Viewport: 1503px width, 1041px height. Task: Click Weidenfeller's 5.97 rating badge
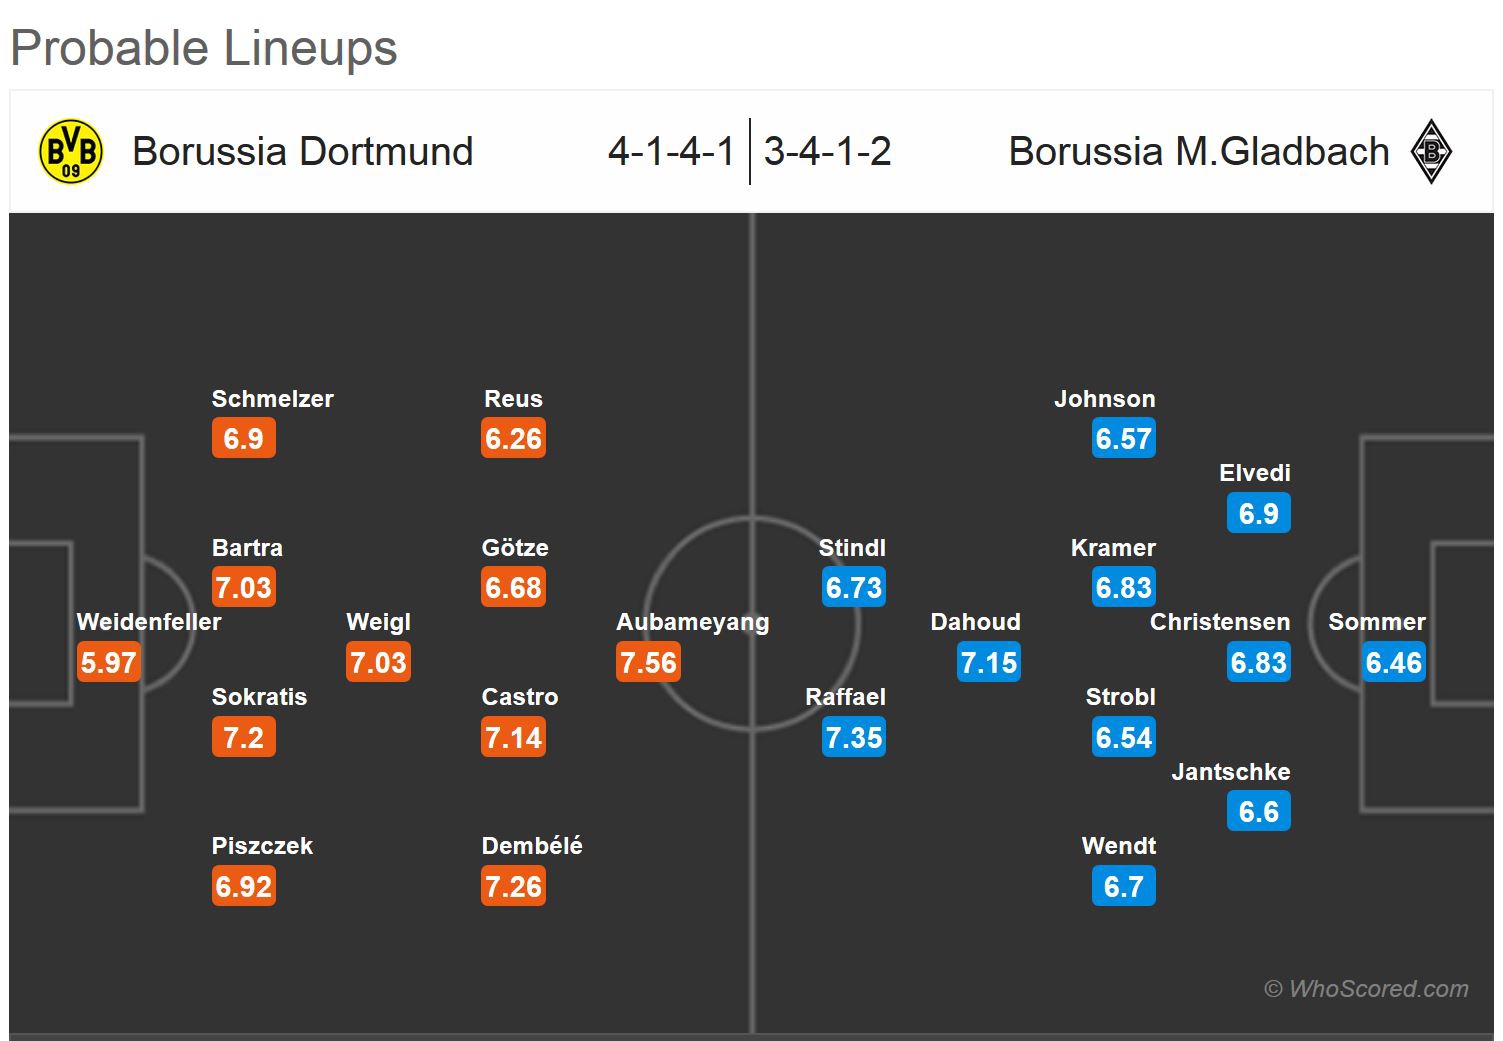(x=109, y=662)
